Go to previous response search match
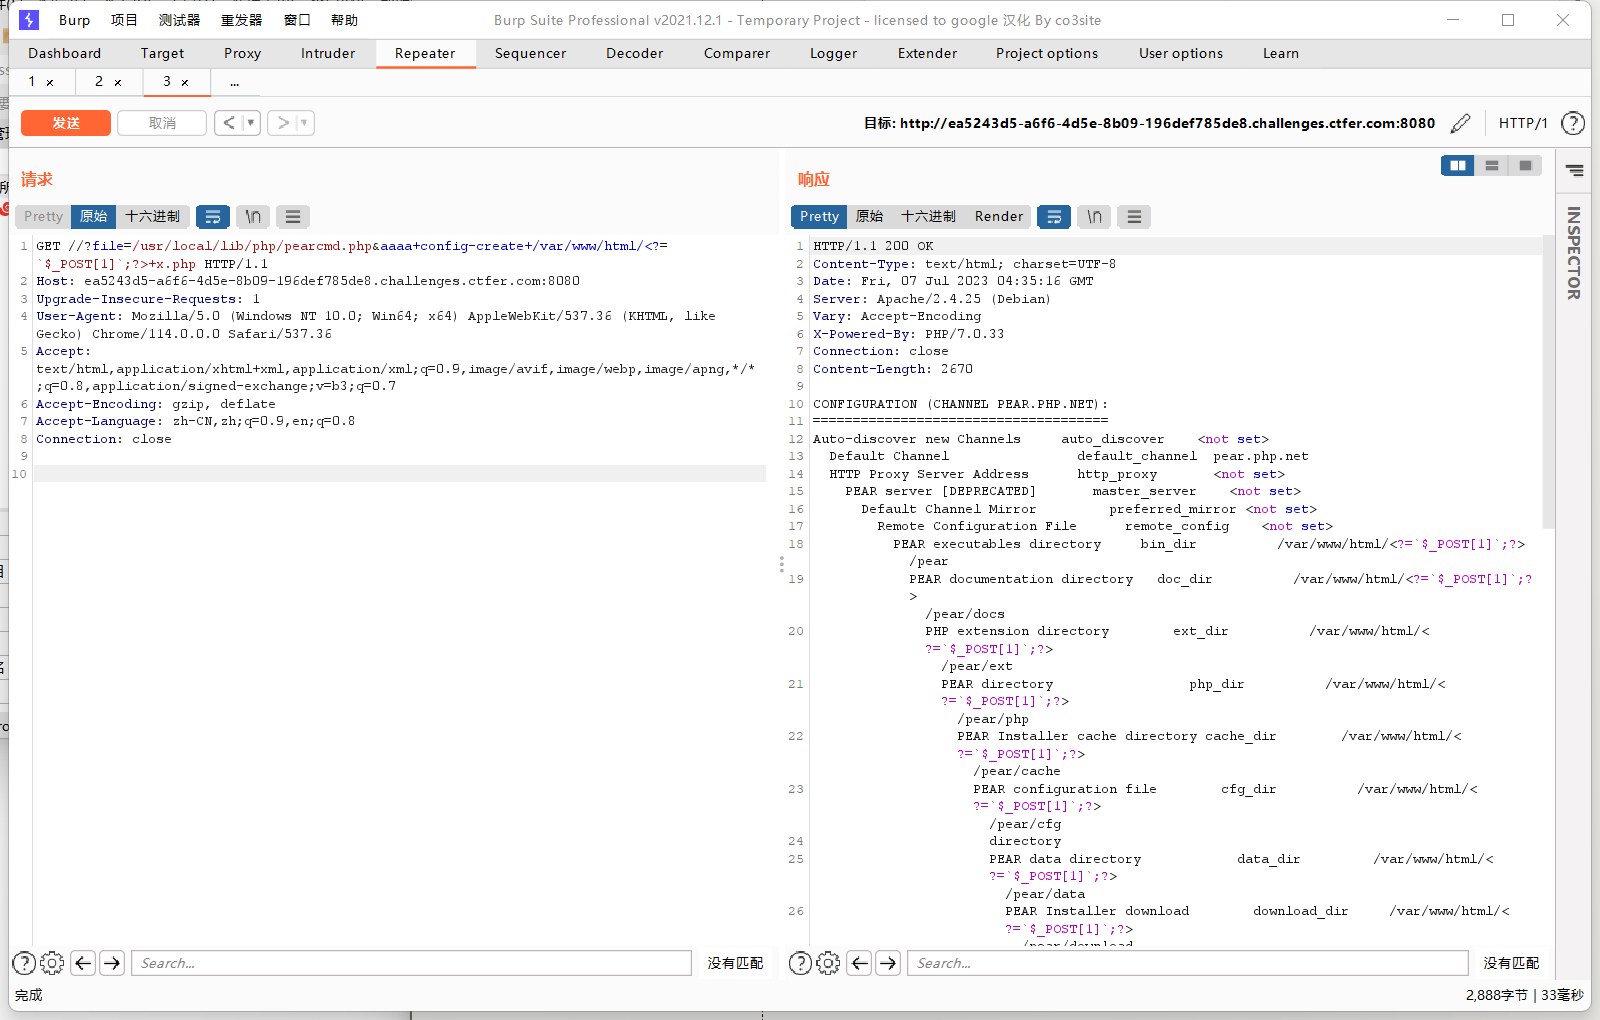1600x1020 pixels. [x=859, y=963]
